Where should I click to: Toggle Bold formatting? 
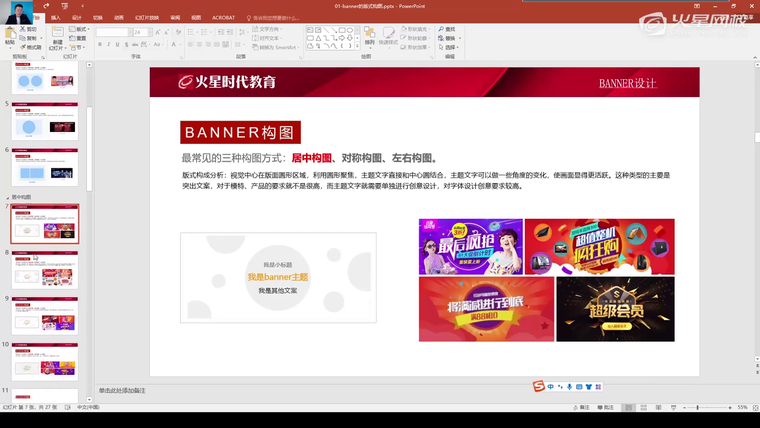(x=101, y=45)
